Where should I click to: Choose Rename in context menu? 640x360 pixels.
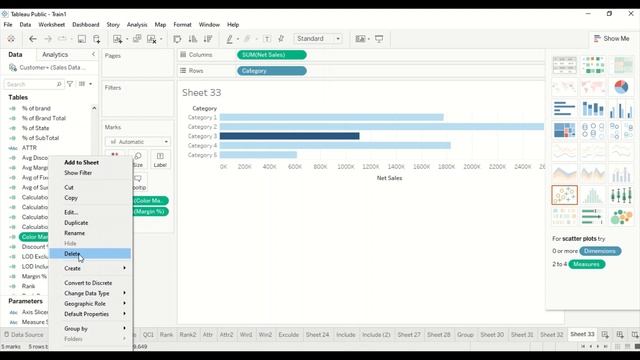pyautogui.click(x=90, y=233)
